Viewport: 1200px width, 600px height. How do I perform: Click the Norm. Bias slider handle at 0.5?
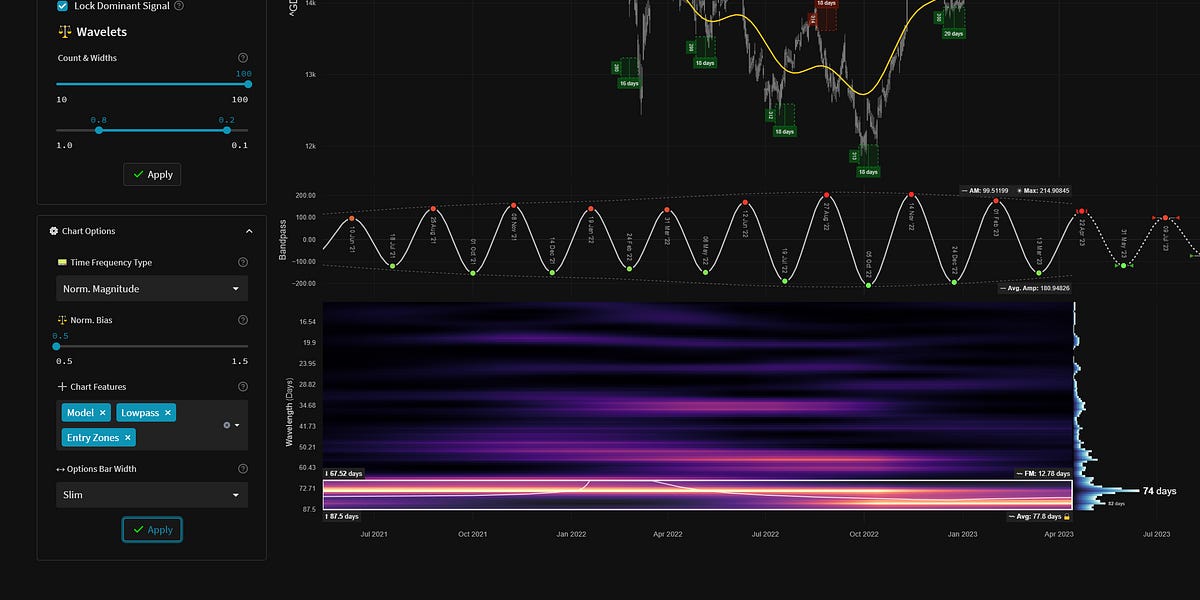(56, 346)
